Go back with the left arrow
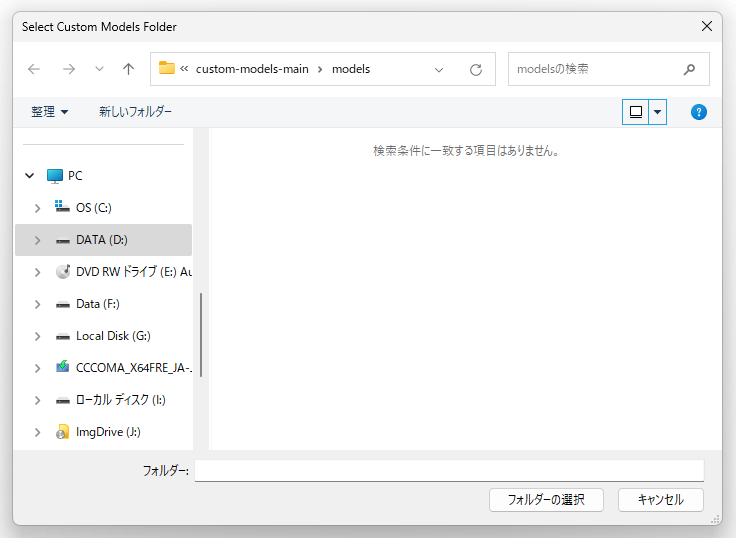This screenshot has width=736, height=538. (34, 69)
